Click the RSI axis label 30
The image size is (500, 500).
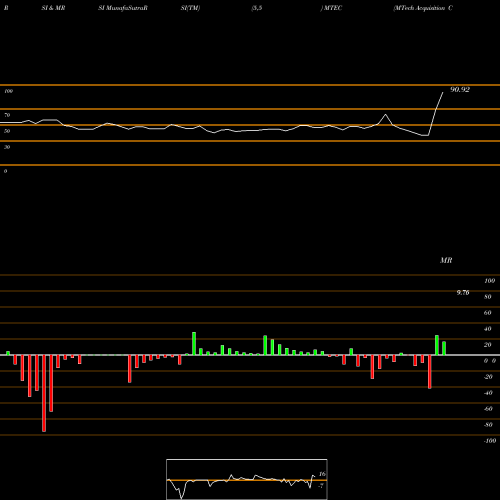click(7, 147)
